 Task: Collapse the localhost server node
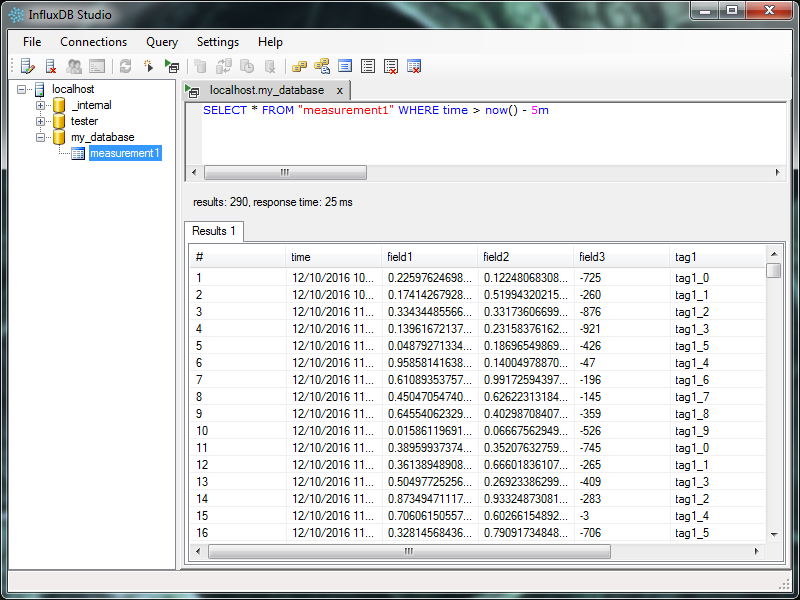pyautogui.click(x=23, y=90)
